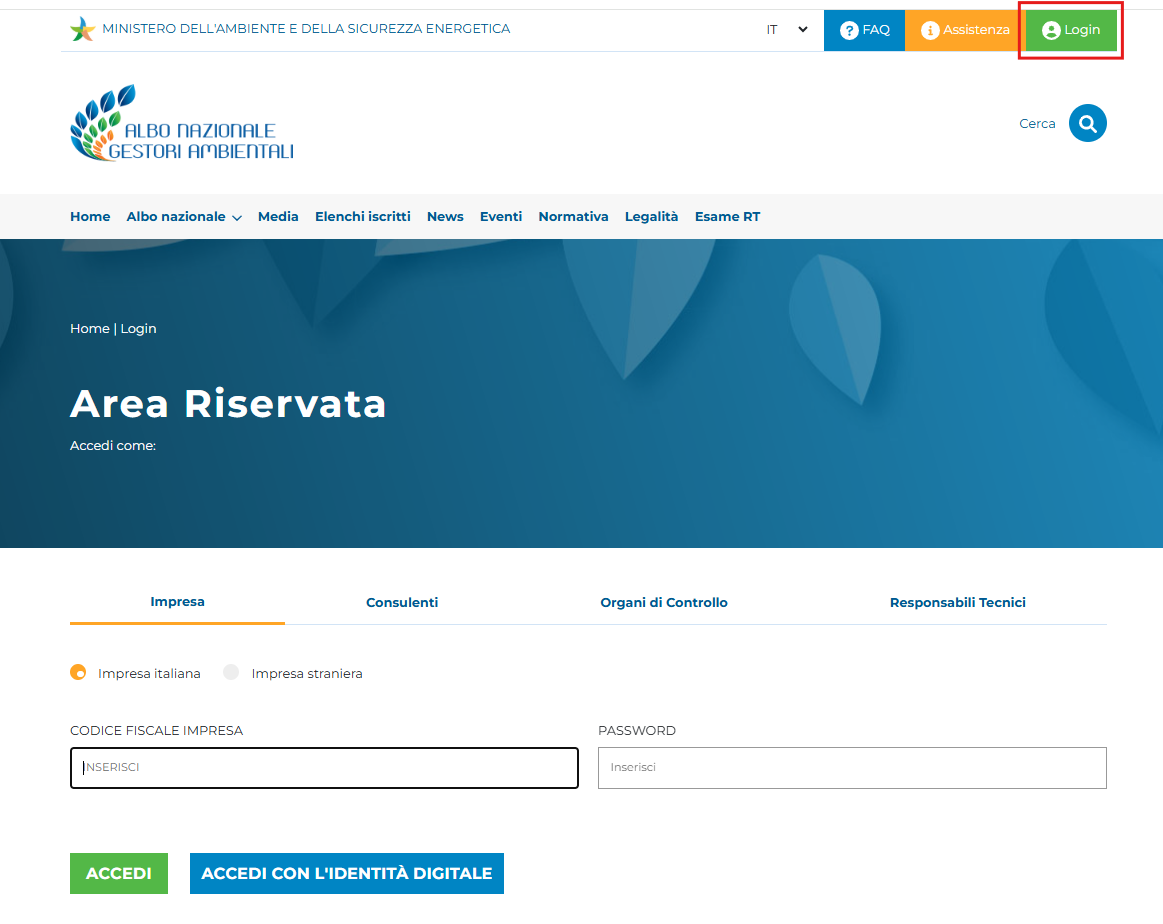Click the ministry star emblem icon
The height and width of the screenshot is (924, 1163).
click(82, 29)
